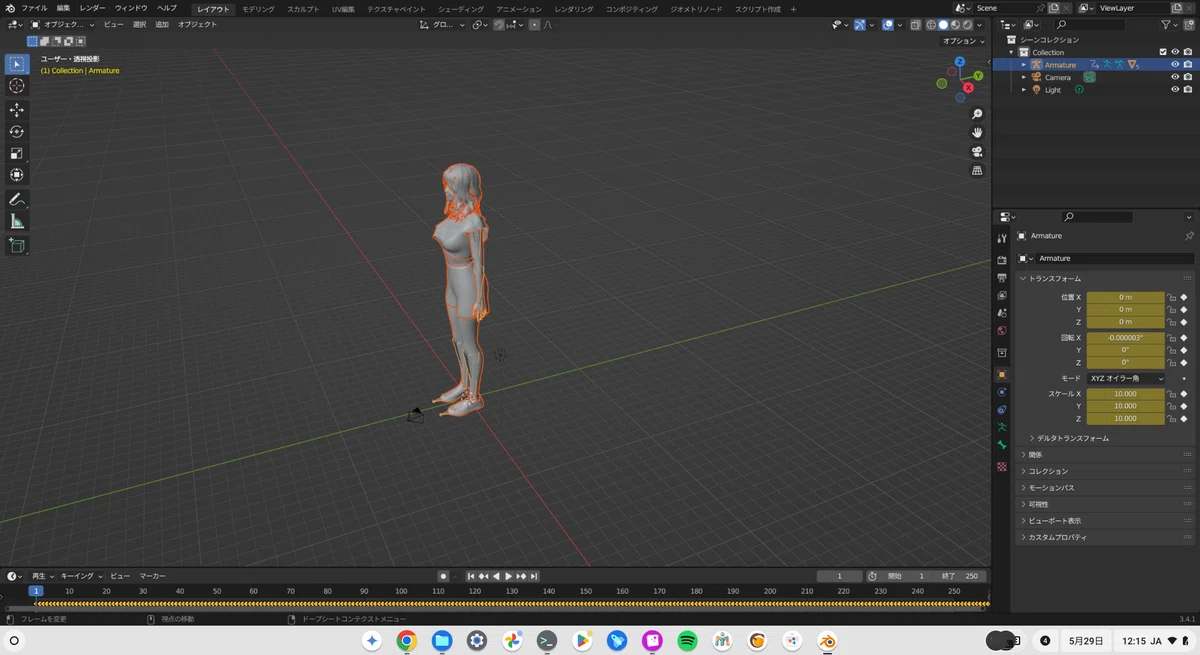Select the Rotate tool

pos(16,132)
